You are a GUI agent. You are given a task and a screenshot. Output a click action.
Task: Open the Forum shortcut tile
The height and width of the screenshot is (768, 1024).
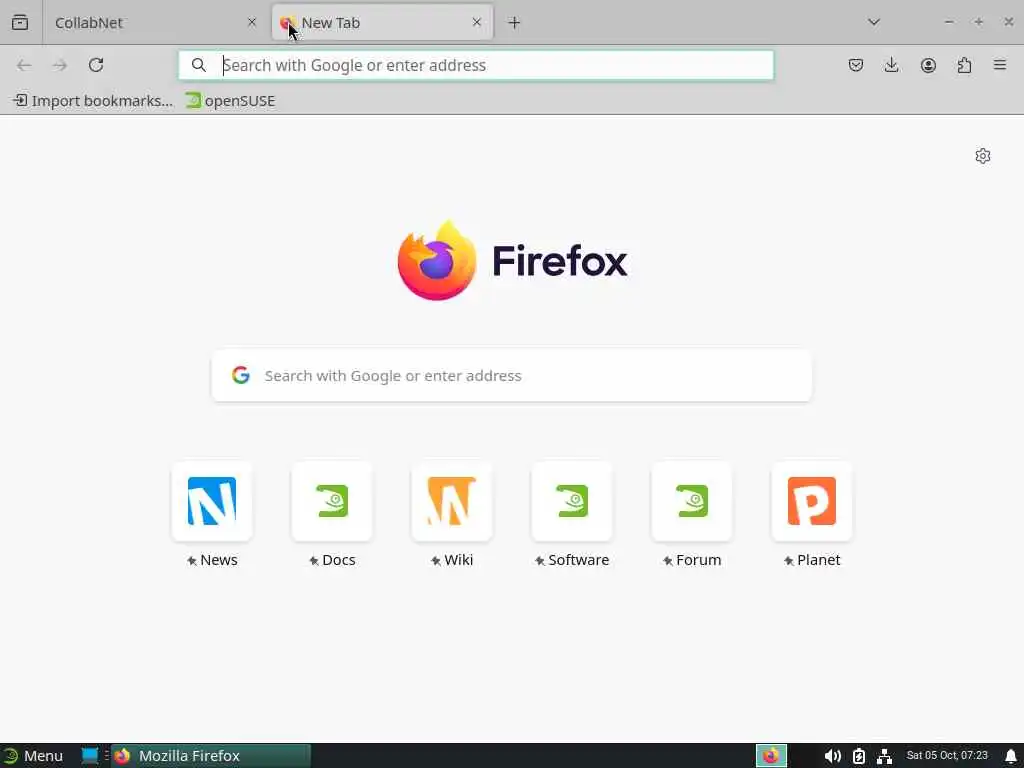[692, 502]
